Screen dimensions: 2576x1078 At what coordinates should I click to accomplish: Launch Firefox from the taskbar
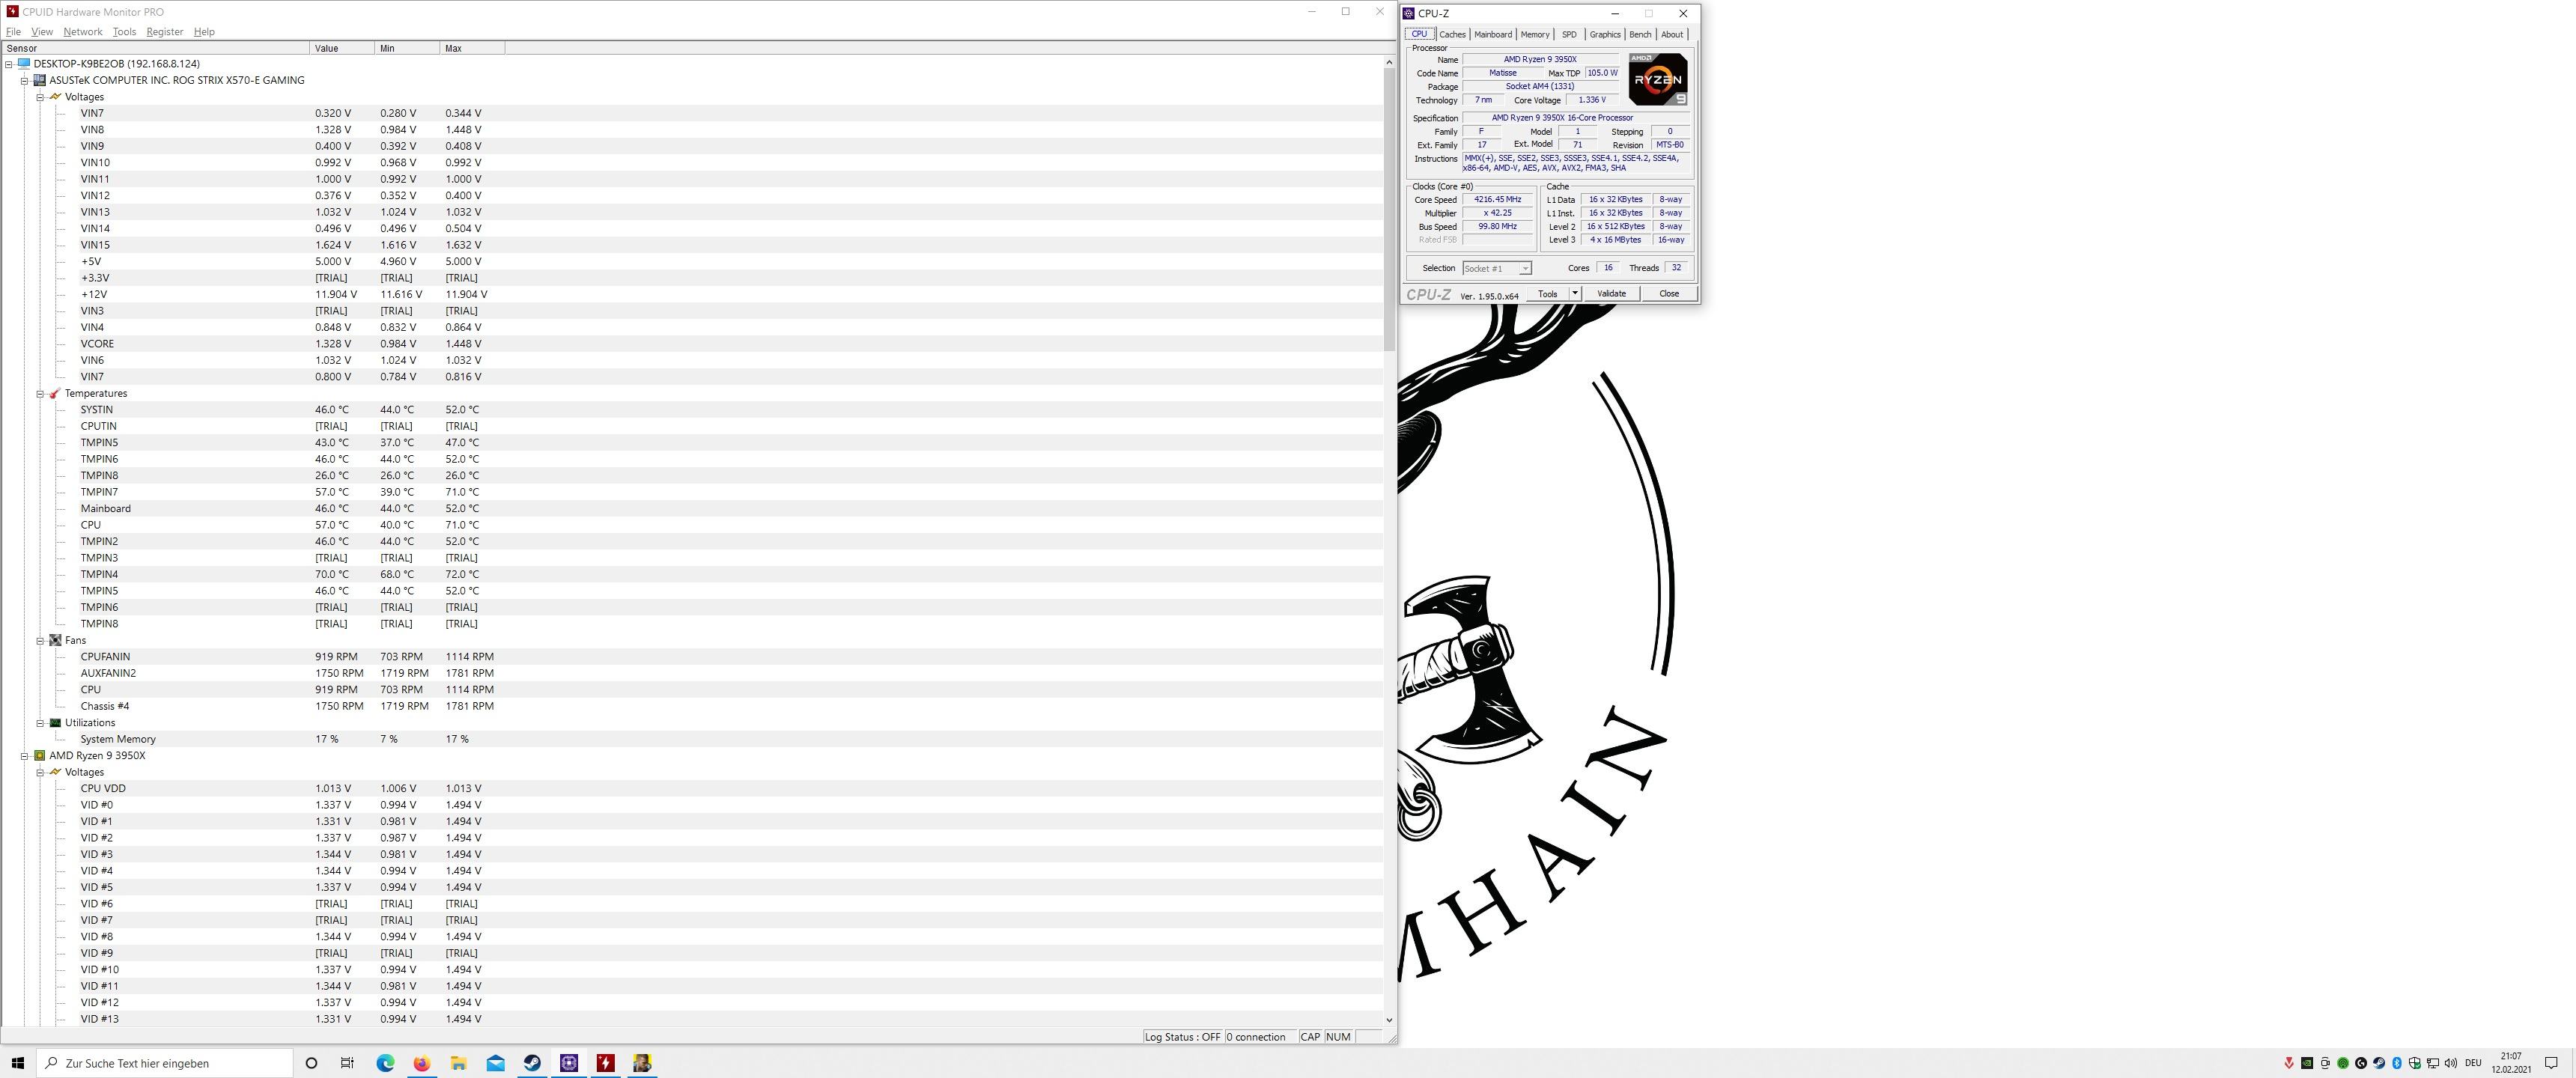(422, 1063)
